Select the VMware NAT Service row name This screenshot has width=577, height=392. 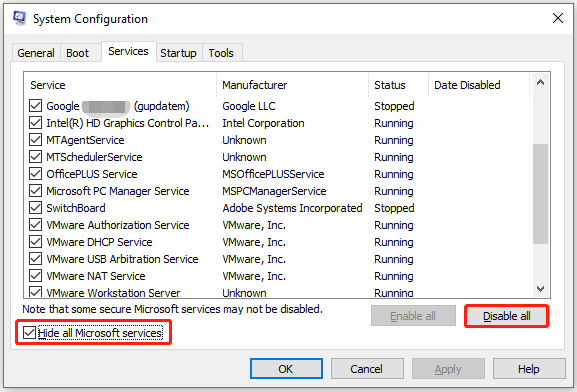click(x=96, y=276)
